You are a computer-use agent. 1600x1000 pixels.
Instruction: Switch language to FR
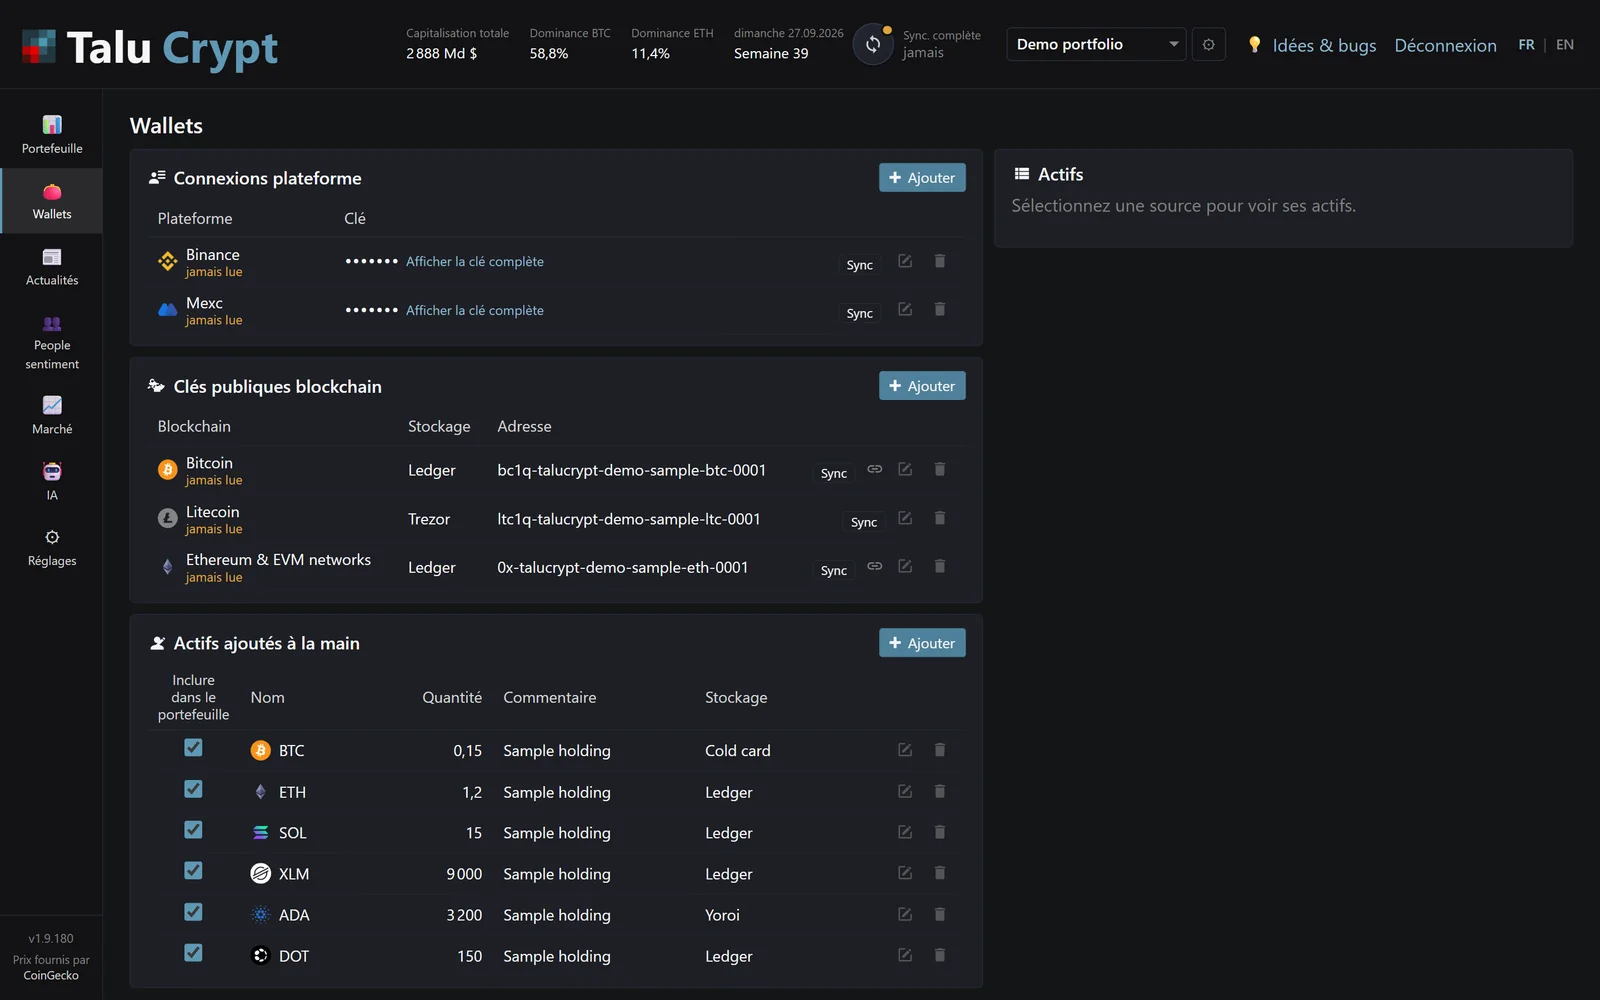click(1526, 45)
